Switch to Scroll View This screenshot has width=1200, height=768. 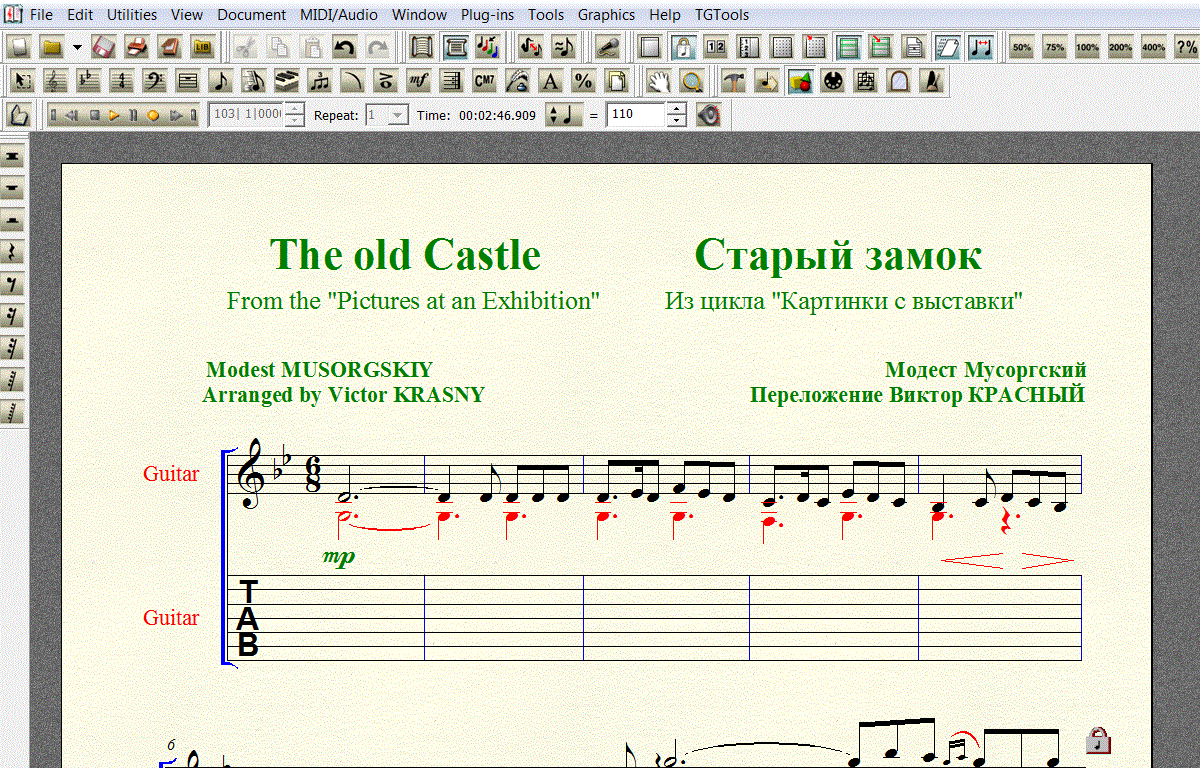coord(422,47)
